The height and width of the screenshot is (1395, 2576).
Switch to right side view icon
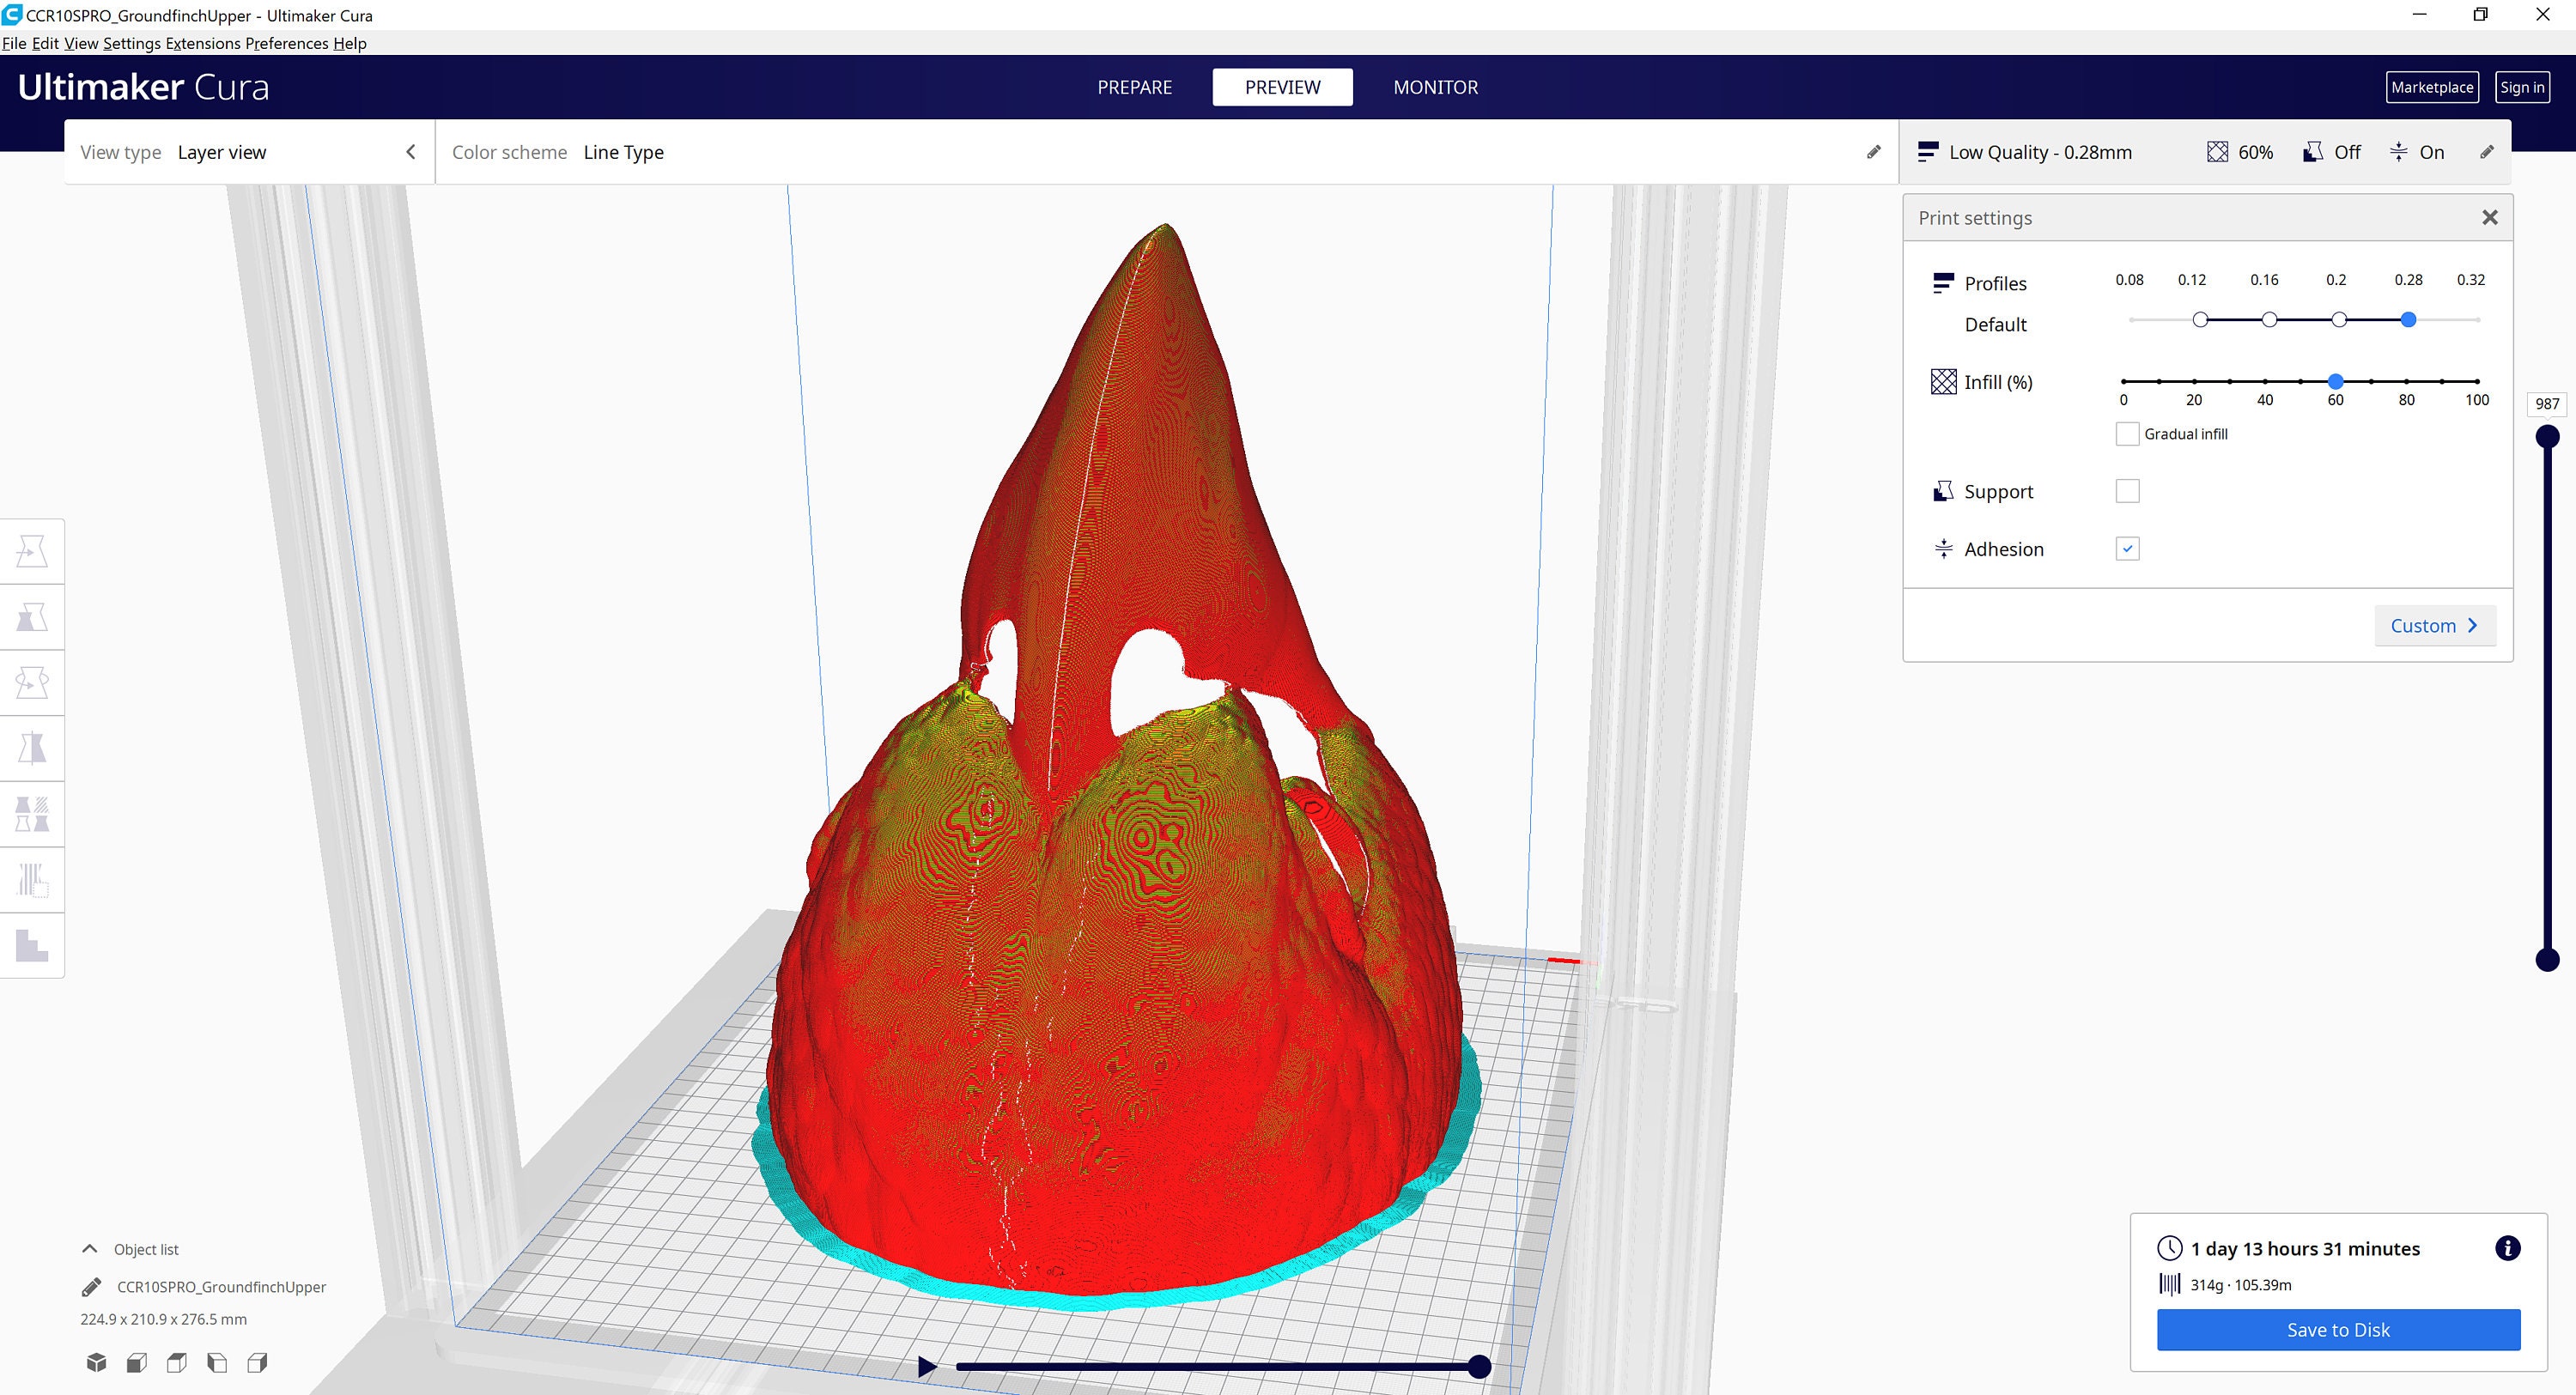[257, 1362]
